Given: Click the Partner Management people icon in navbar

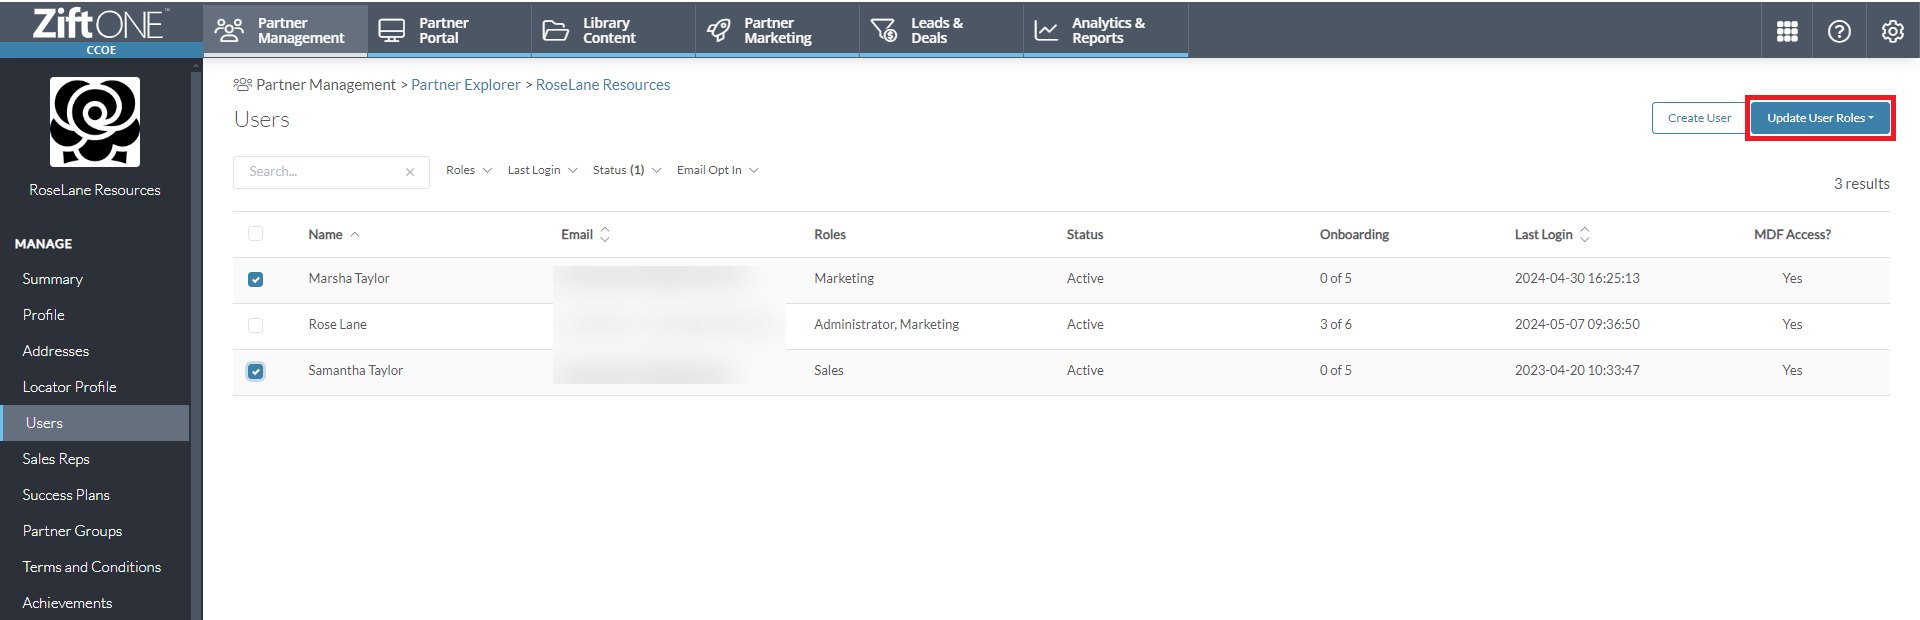Looking at the screenshot, I should click(x=229, y=30).
